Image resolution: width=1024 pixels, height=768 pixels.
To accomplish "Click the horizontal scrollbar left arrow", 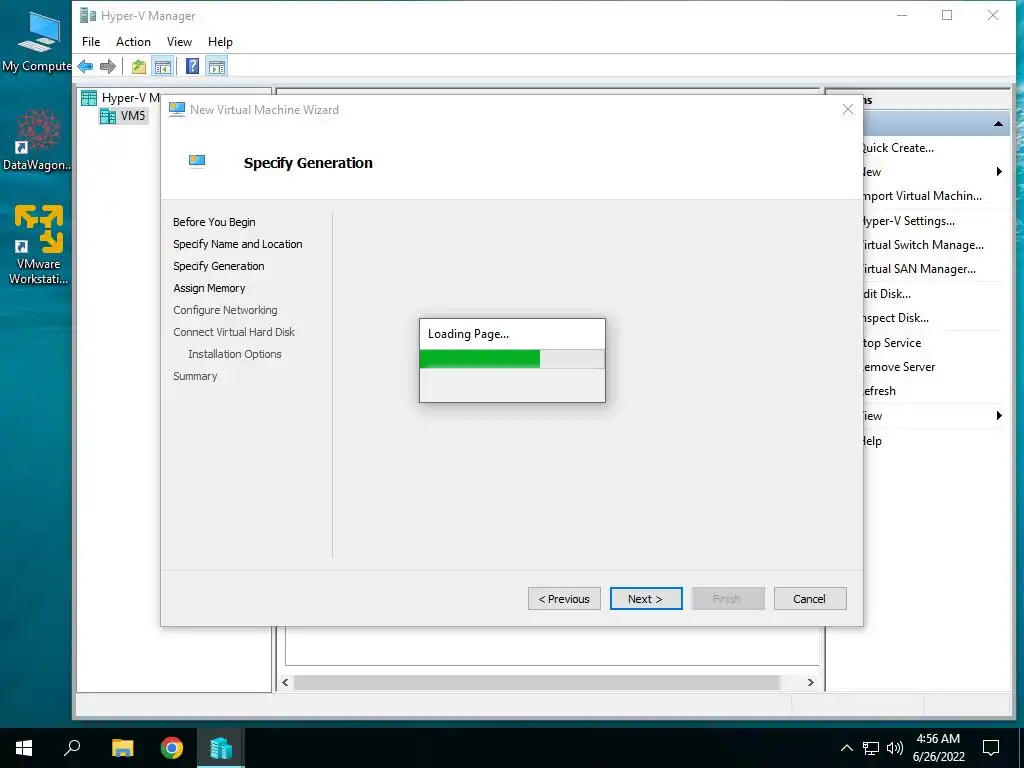I will coord(285,682).
